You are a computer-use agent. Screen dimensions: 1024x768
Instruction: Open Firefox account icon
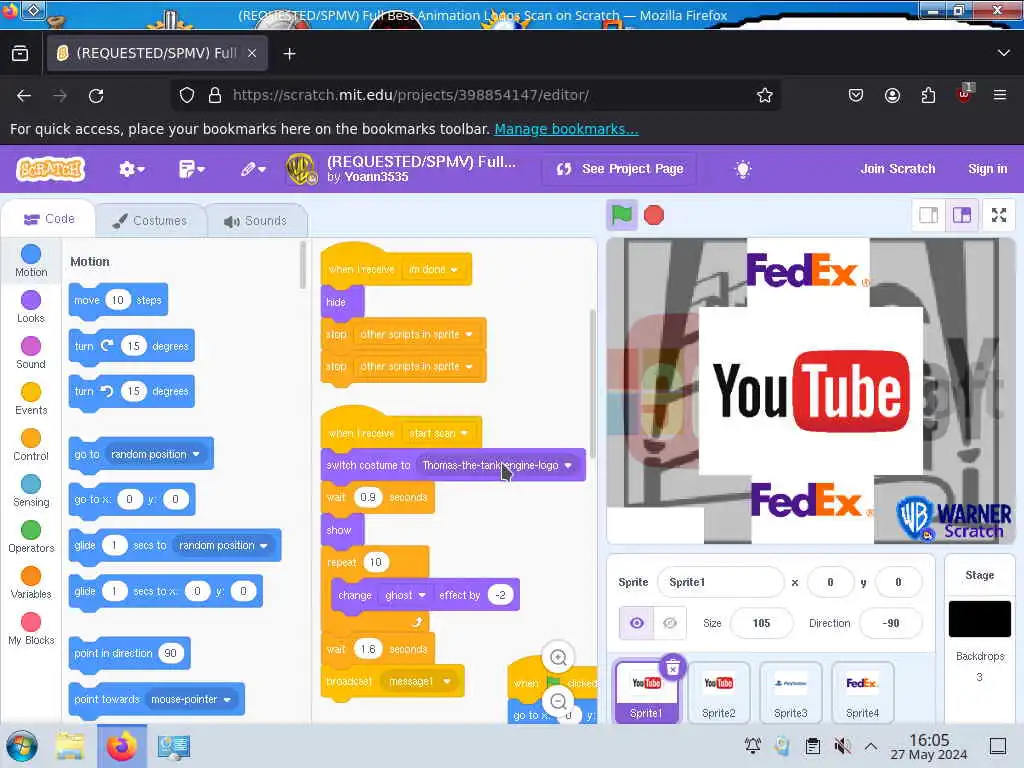tap(892, 95)
